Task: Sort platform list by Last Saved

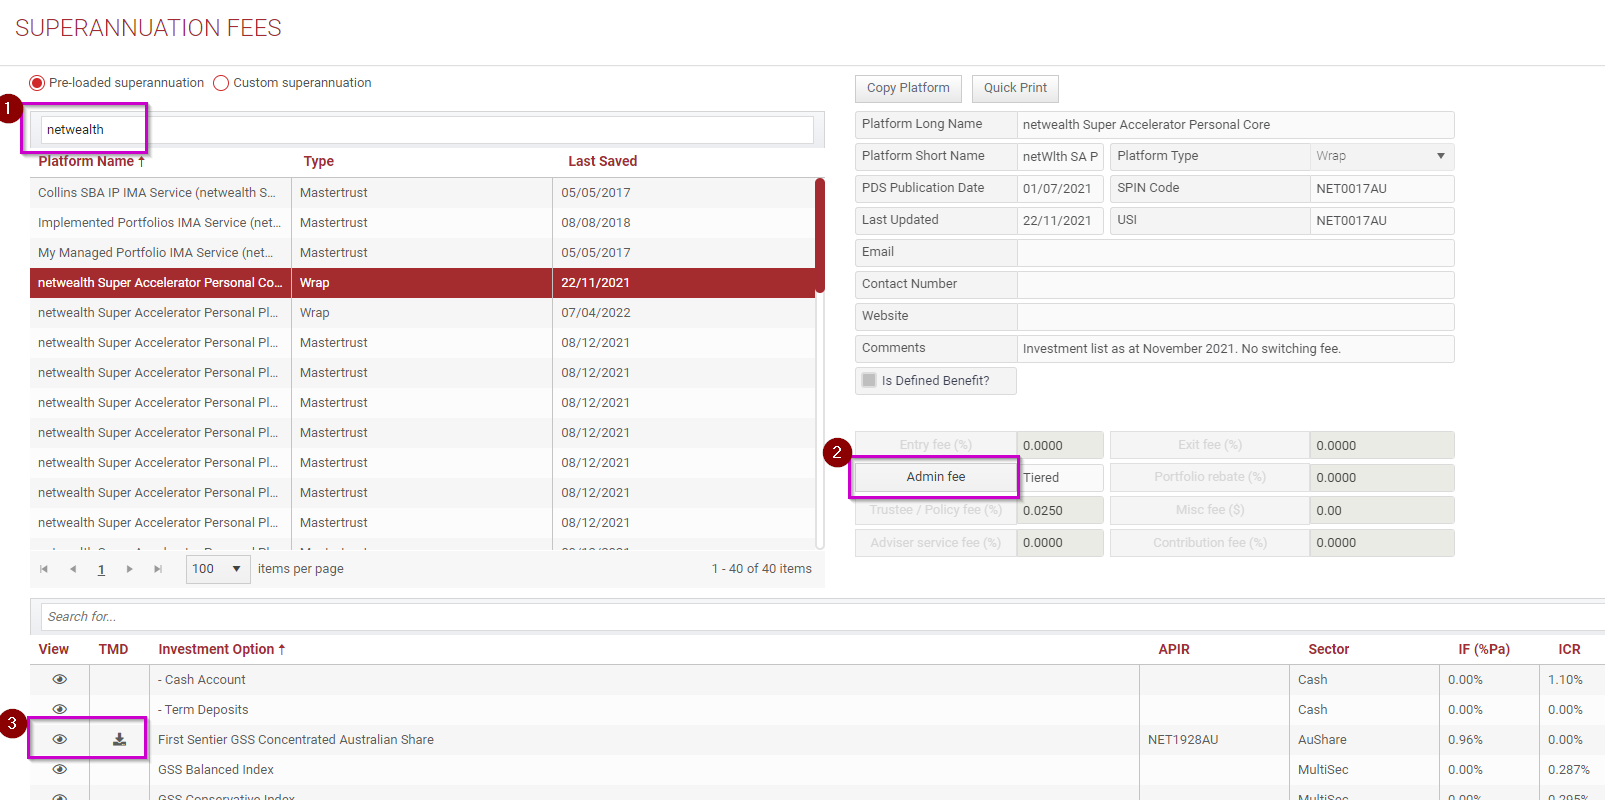Action: coord(603,161)
